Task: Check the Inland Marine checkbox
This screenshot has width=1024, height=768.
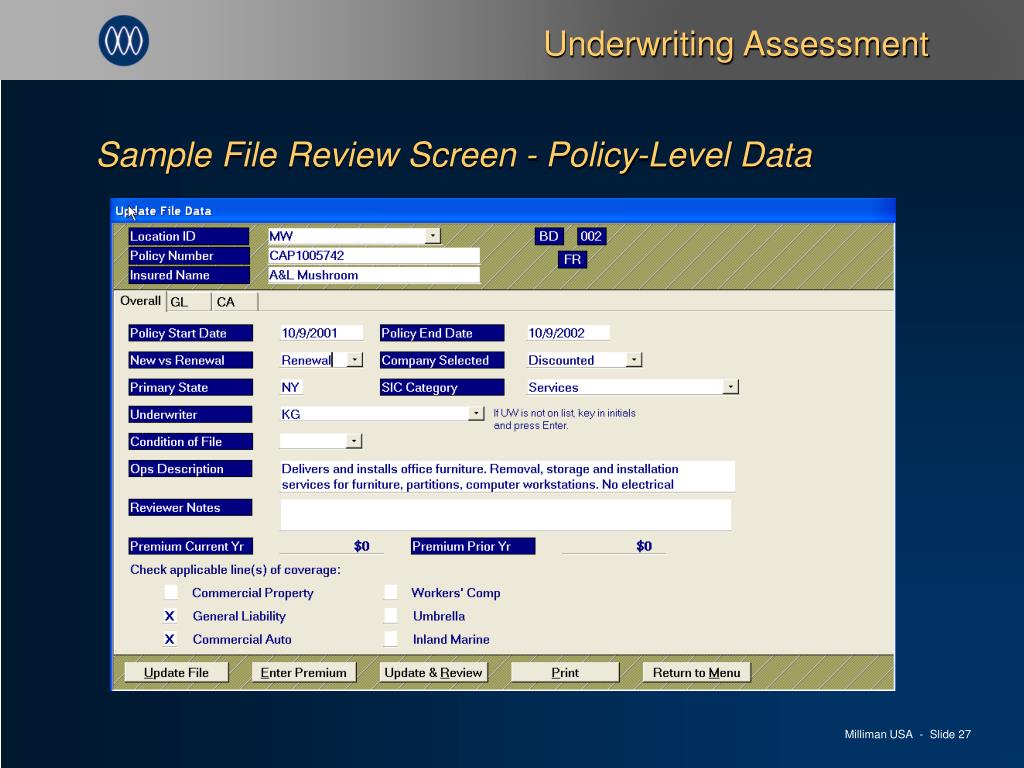Action: tap(391, 639)
